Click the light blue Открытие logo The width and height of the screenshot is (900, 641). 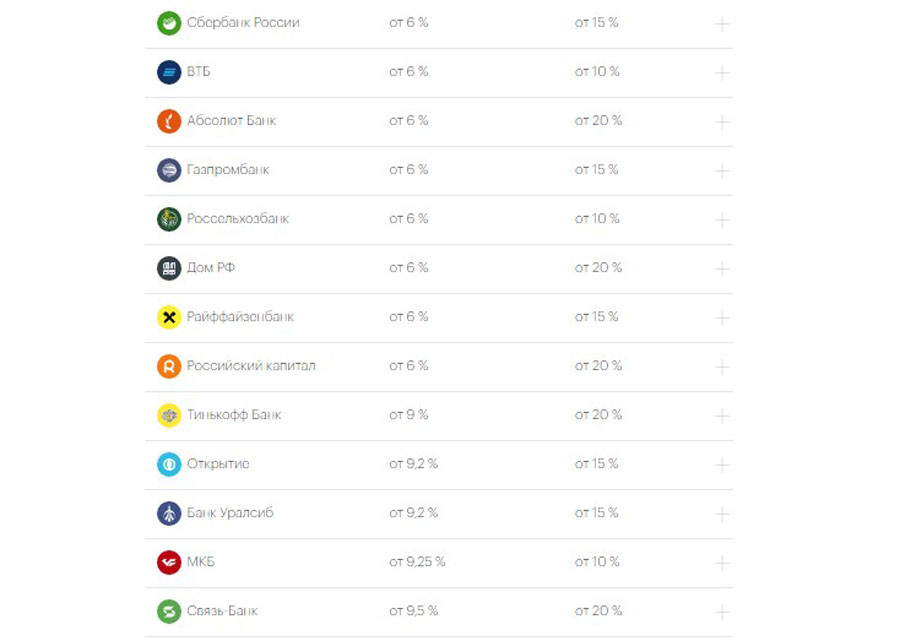tap(169, 464)
